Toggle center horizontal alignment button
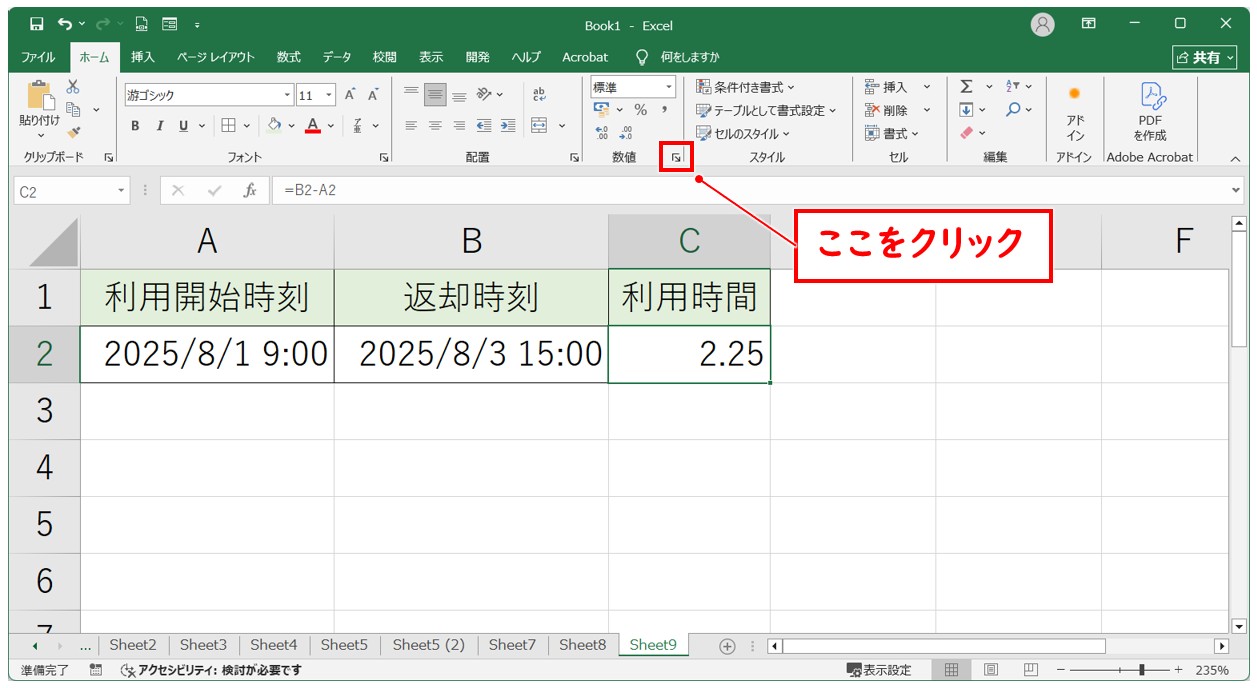This screenshot has height=688, width=1257. coord(435,125)
